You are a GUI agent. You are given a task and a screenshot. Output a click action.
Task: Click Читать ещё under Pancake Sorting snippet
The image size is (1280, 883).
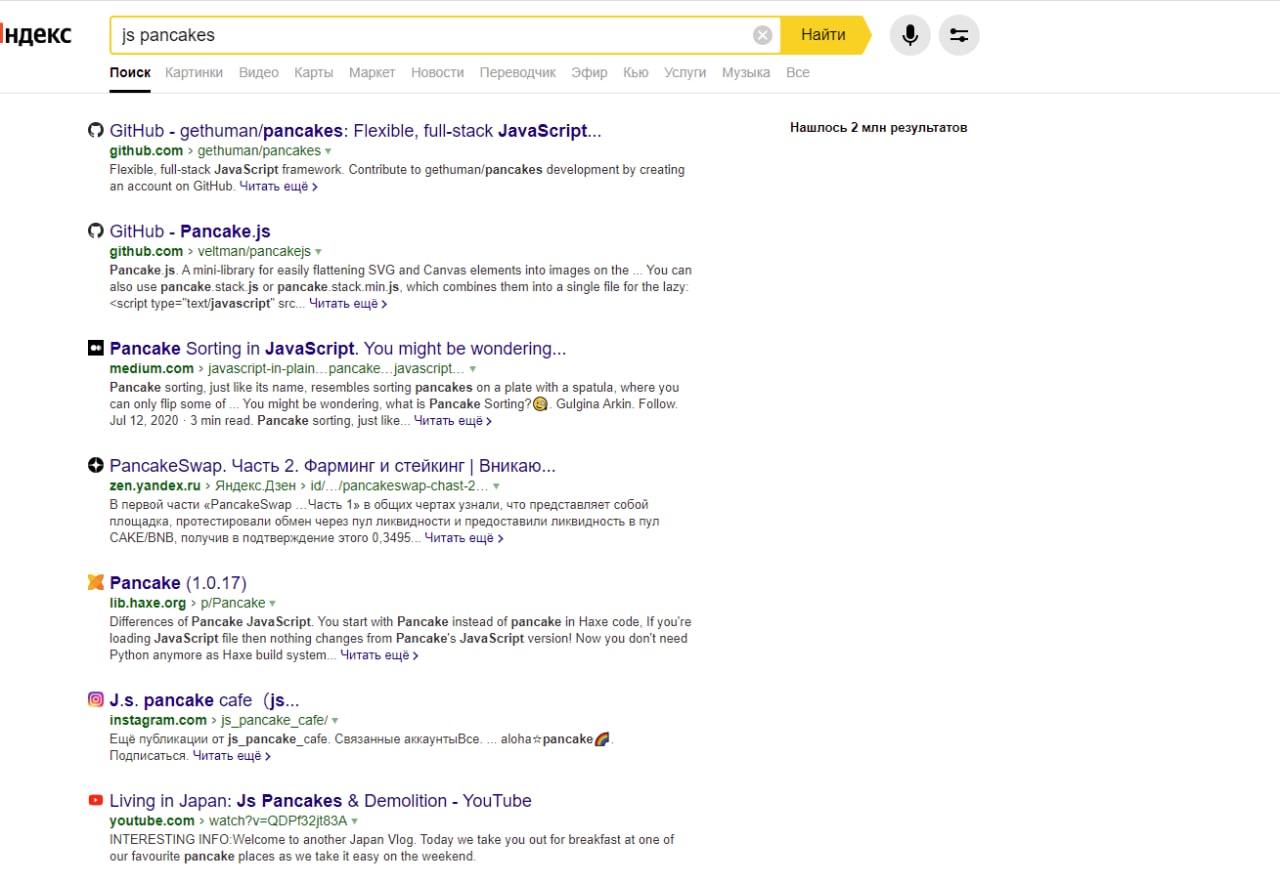point(453,421)
